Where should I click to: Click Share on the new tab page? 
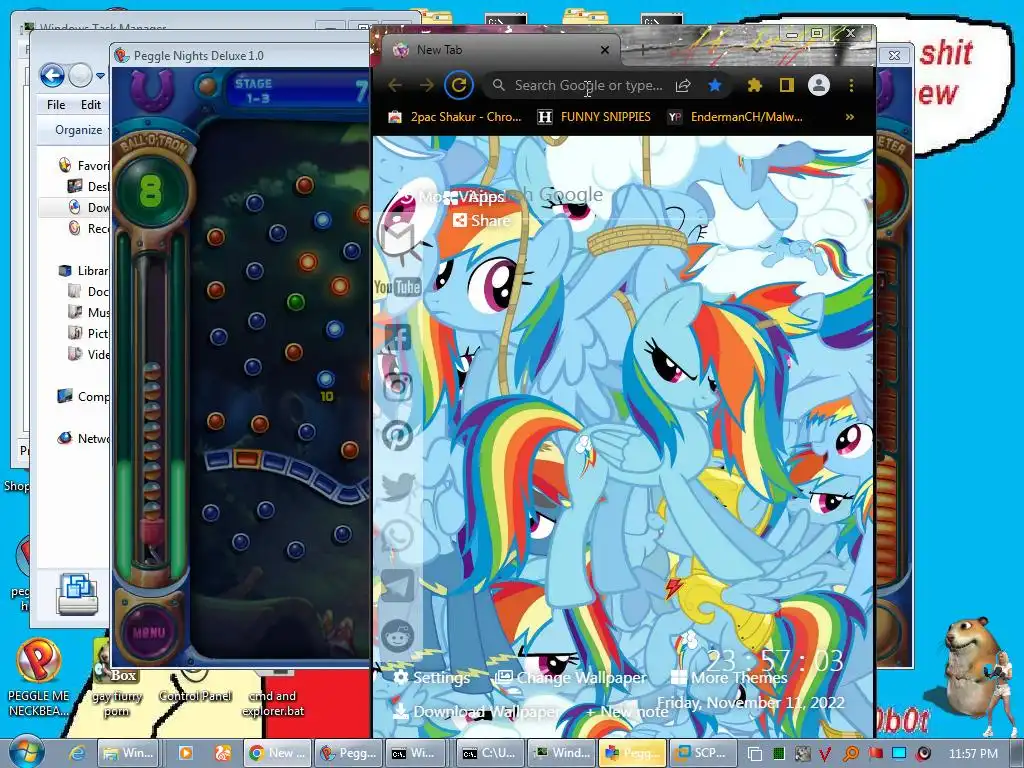pos(481,220)
